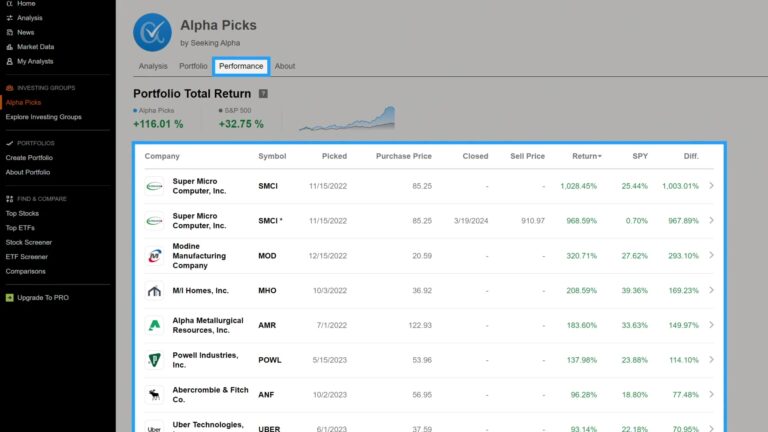Expand the SMCI * row chevron
768x432 pixels.
(711, 220)
